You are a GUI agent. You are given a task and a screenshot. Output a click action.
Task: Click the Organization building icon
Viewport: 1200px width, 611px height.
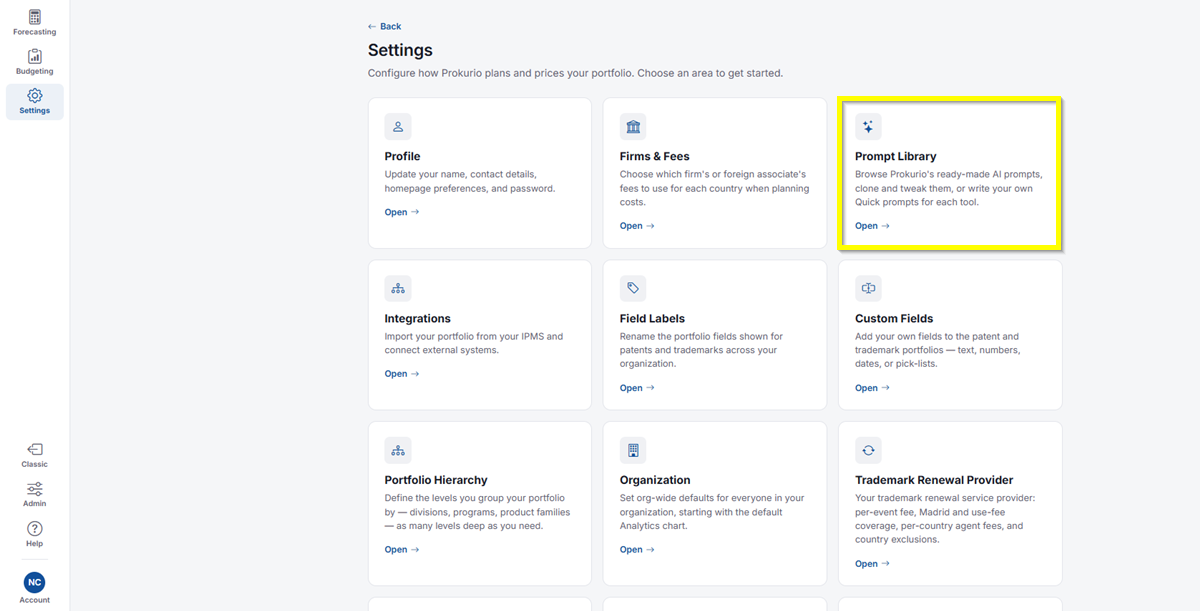[x=633, y=451]
